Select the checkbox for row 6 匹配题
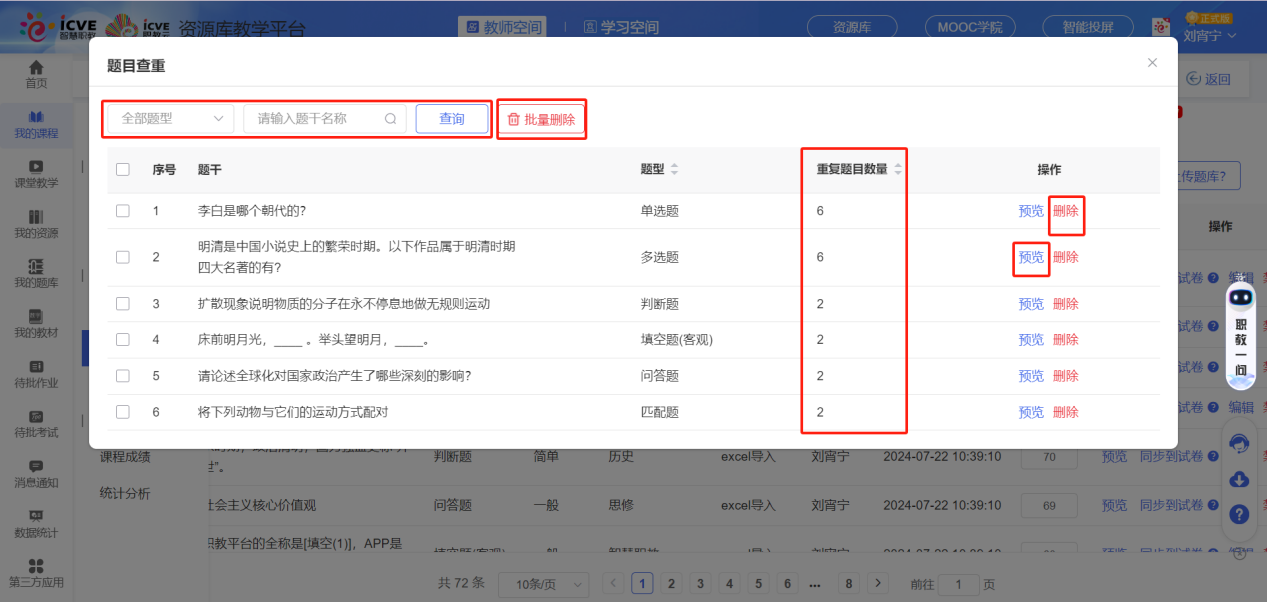Viewport: 1267px width, 602px height. [123, 412]
